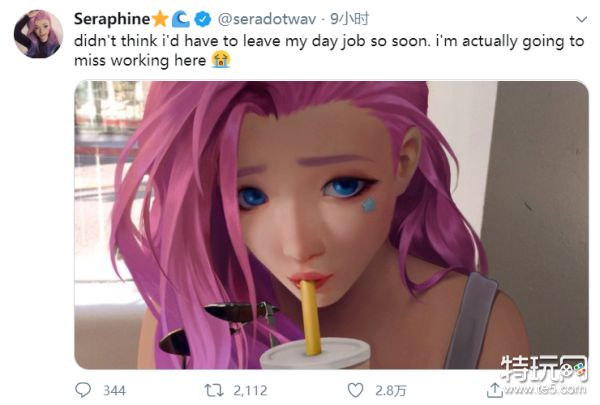The image size is (600, 405).
Task: Open the reply speech bubble icon
Action: tap(83, 390)
